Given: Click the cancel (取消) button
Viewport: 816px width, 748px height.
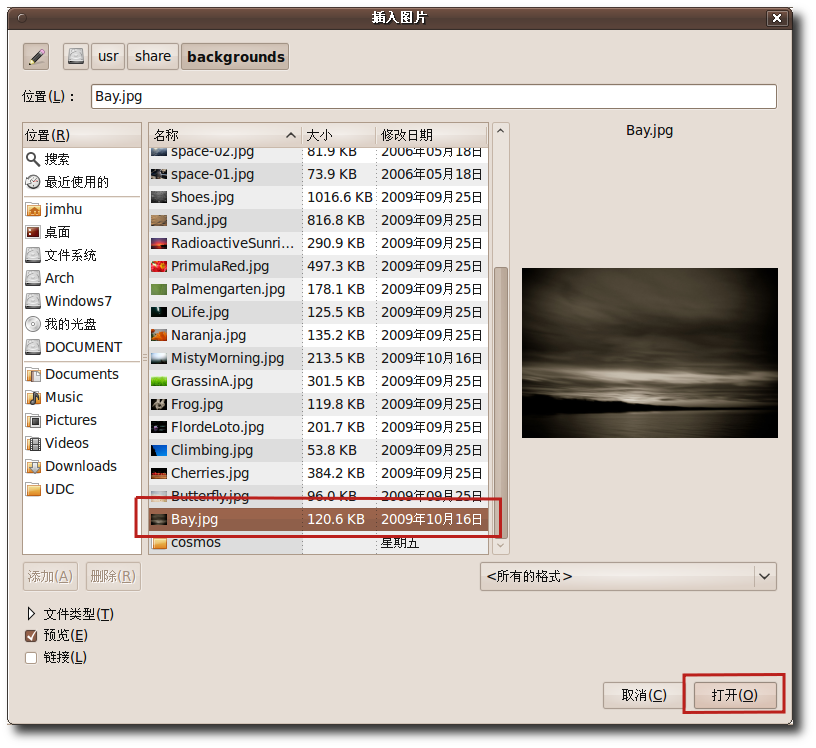Looking at the screenshot, I should click(644, 695).
